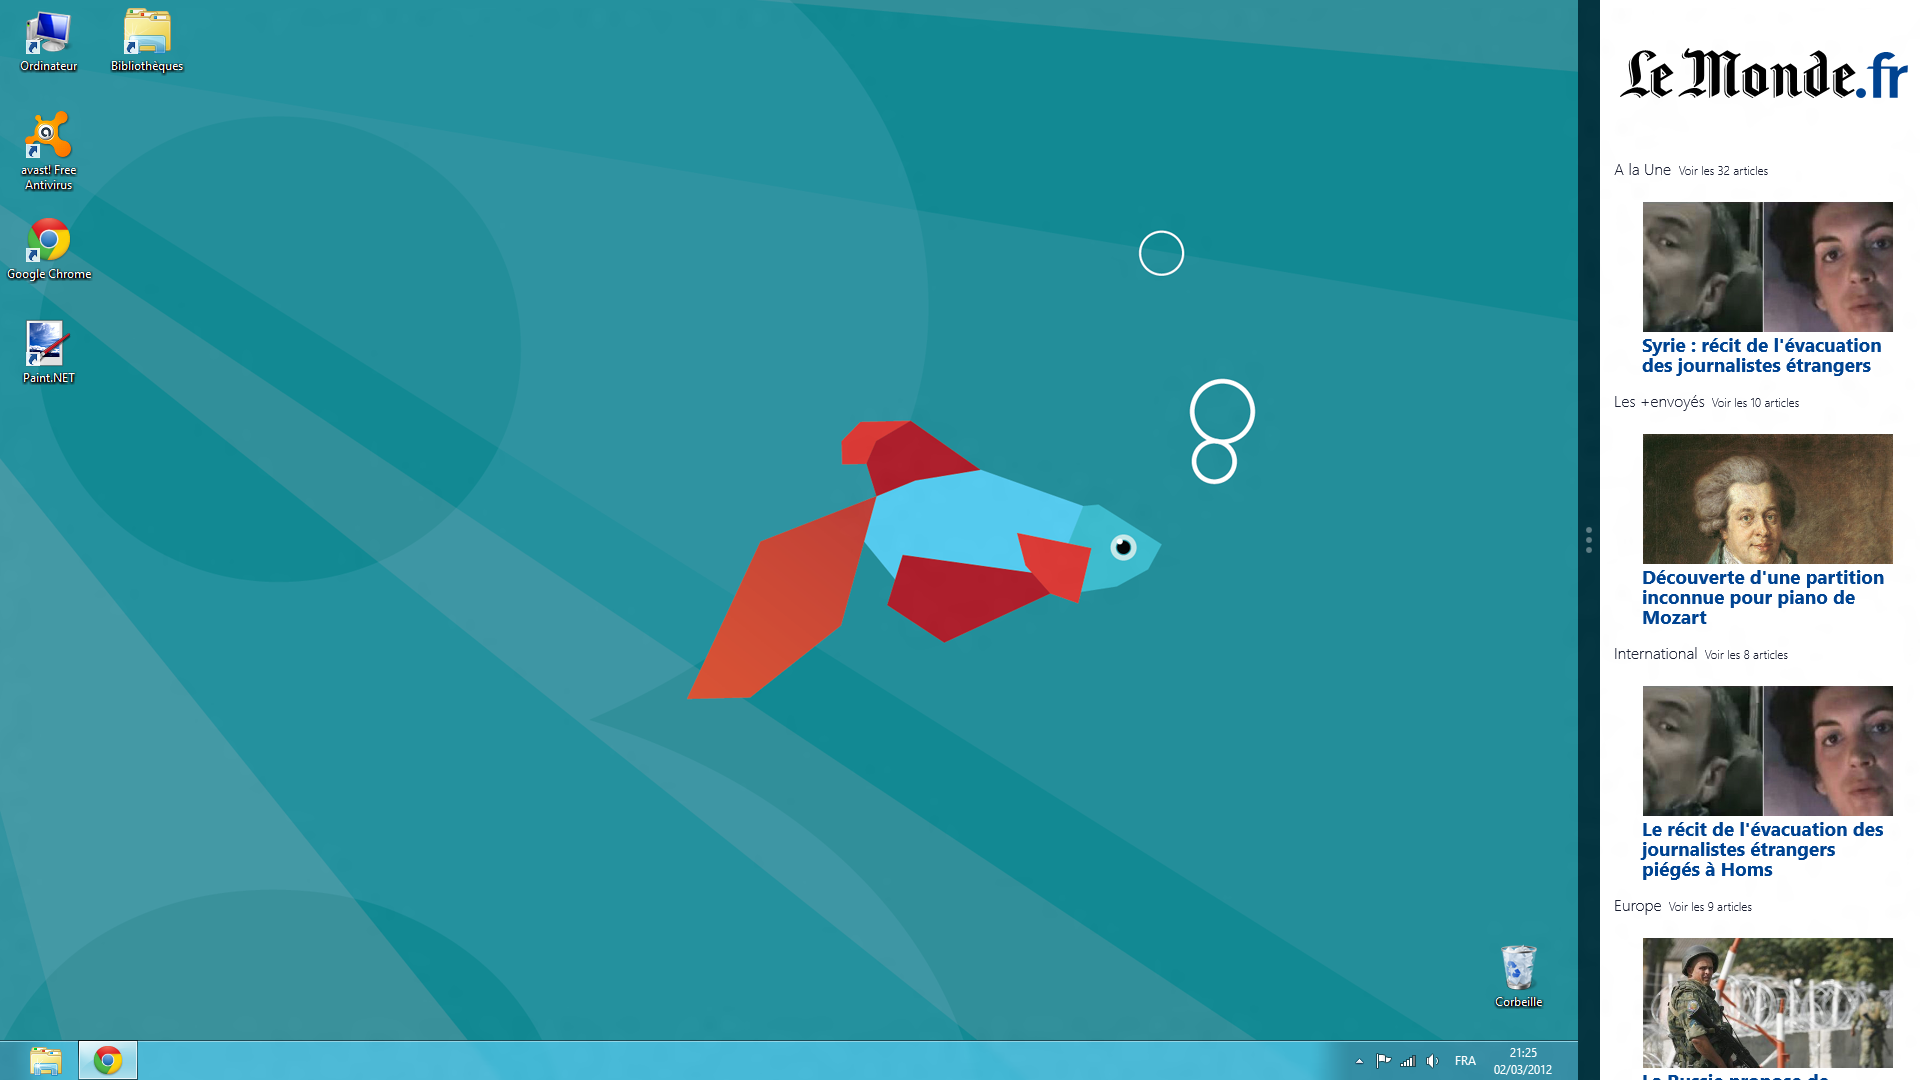
Task: Open the 'Découverte d'une partition inconnue' headline
Action: click(x=1762, y=598)
